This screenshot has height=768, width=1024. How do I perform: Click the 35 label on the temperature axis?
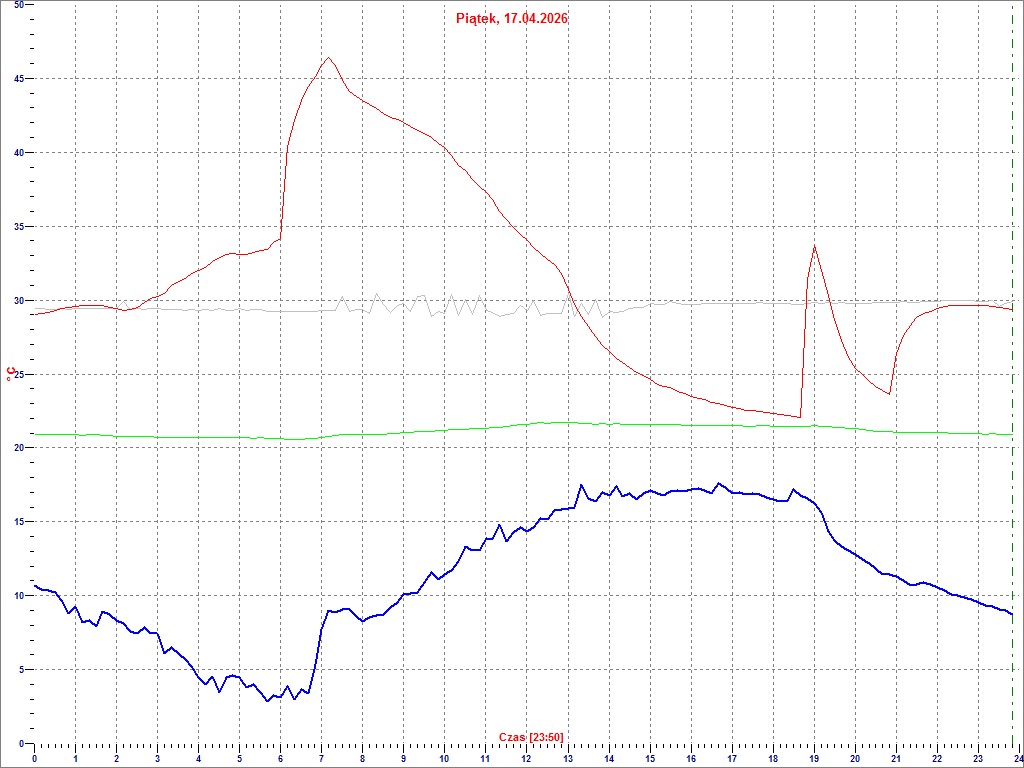click(20, 227)
